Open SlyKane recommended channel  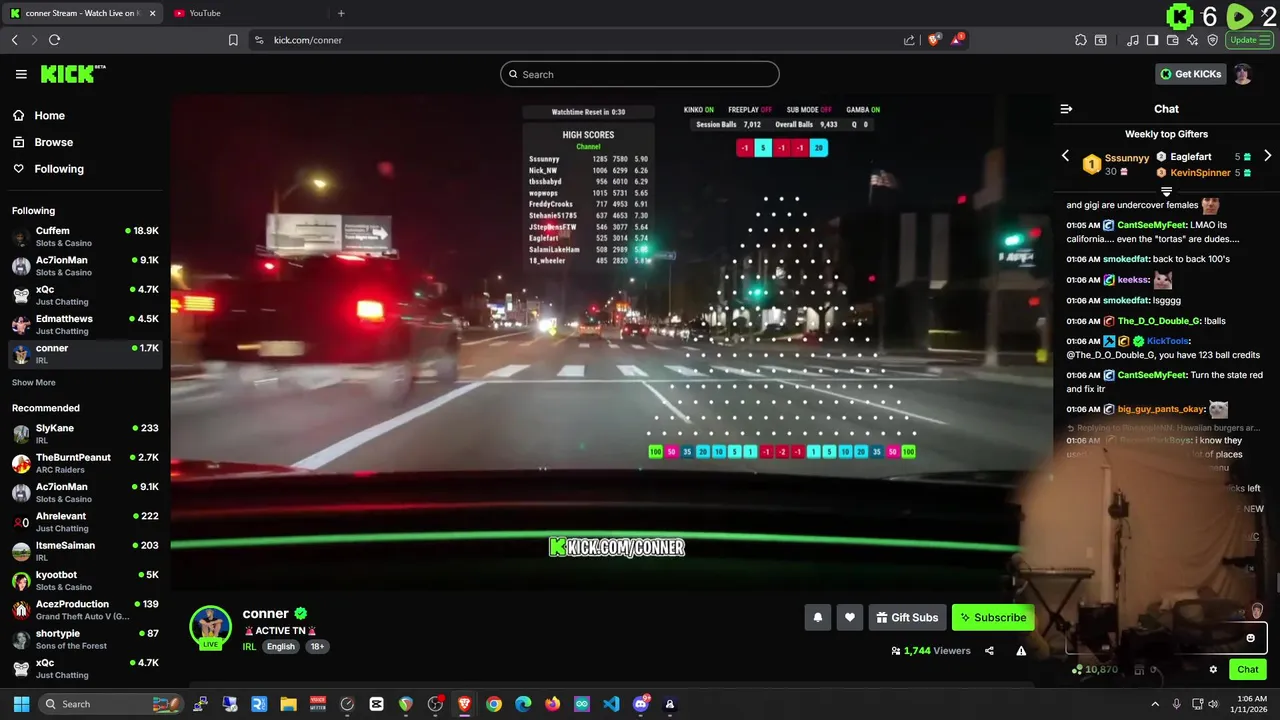pyautogui.click(x=85, y=433)
